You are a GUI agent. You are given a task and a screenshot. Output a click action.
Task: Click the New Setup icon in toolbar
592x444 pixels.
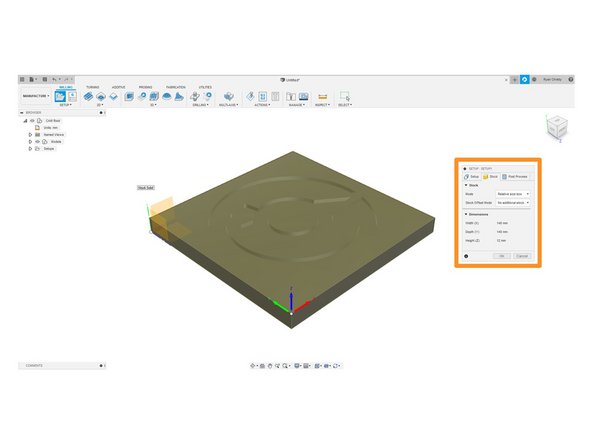tap(60, 96)
